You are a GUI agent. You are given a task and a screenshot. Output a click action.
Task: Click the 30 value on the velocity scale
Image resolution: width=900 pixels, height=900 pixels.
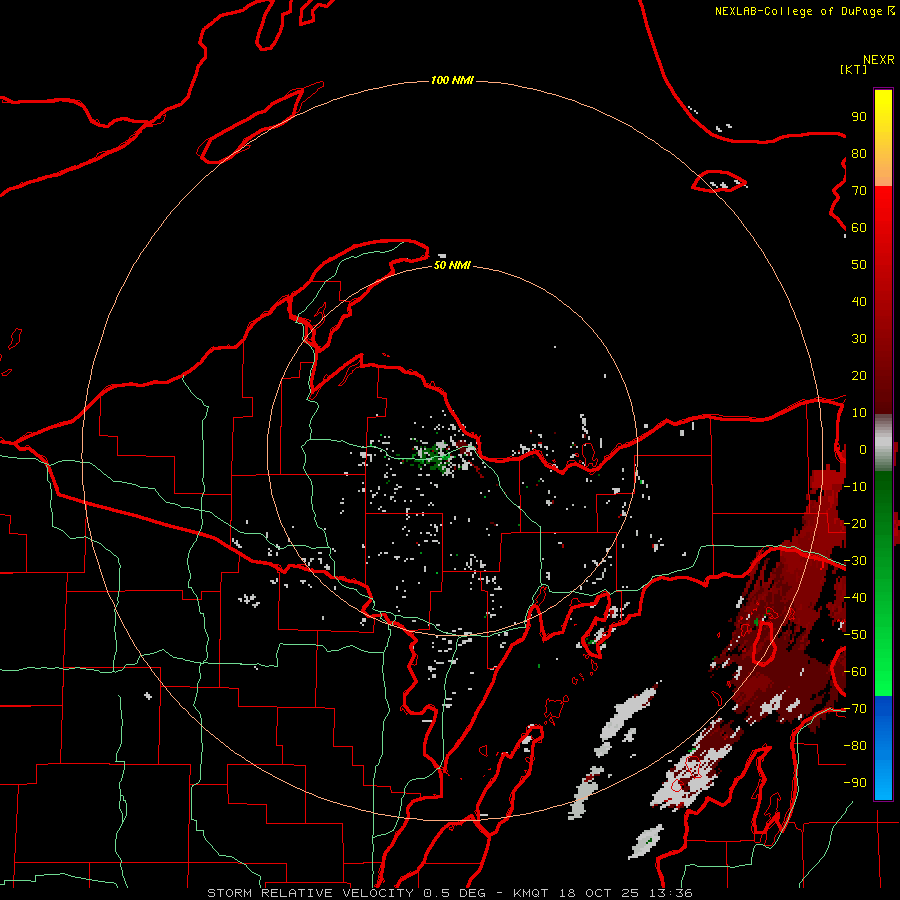[859, 339]
